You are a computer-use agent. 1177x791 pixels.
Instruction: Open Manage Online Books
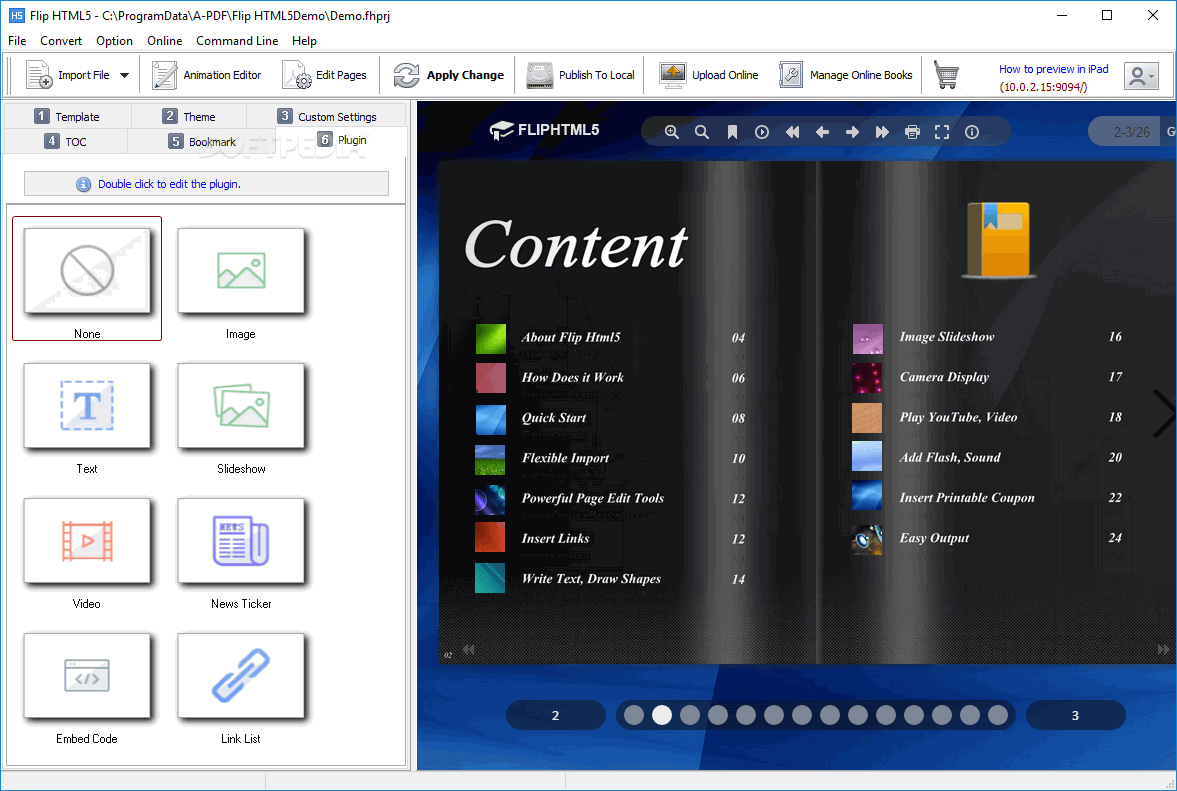[x=845, y=75]
